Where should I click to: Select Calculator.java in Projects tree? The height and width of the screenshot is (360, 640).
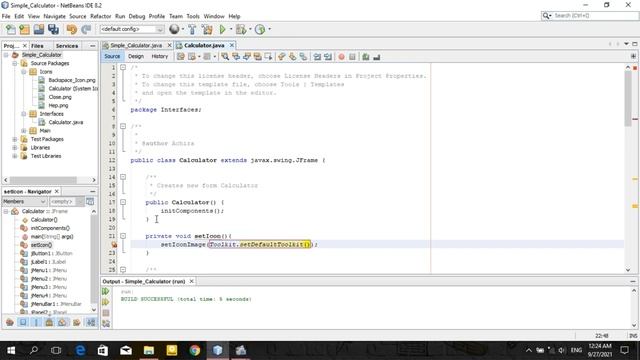(x=65, y=122)
